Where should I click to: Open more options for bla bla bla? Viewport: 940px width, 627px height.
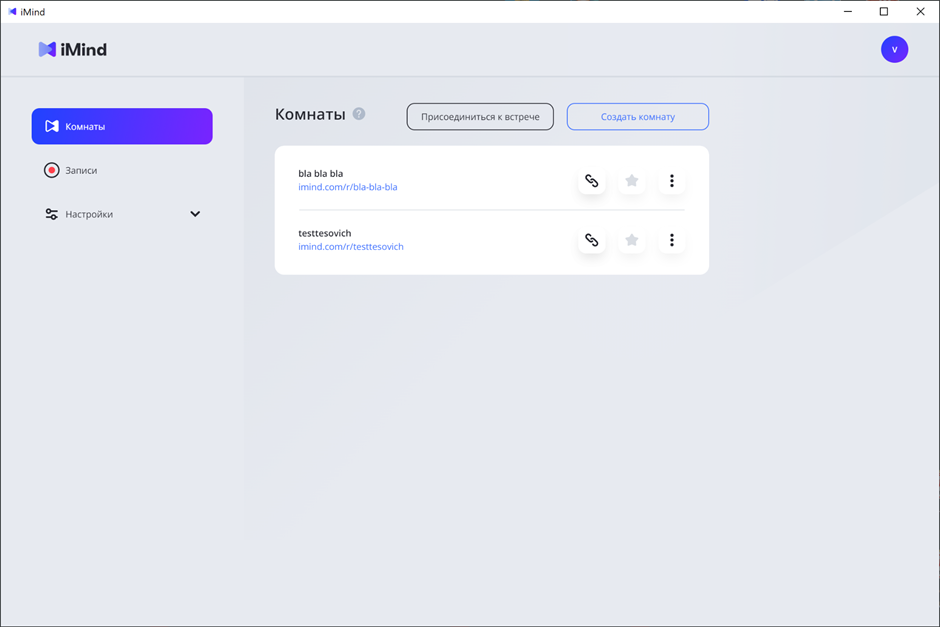[671, 180]
